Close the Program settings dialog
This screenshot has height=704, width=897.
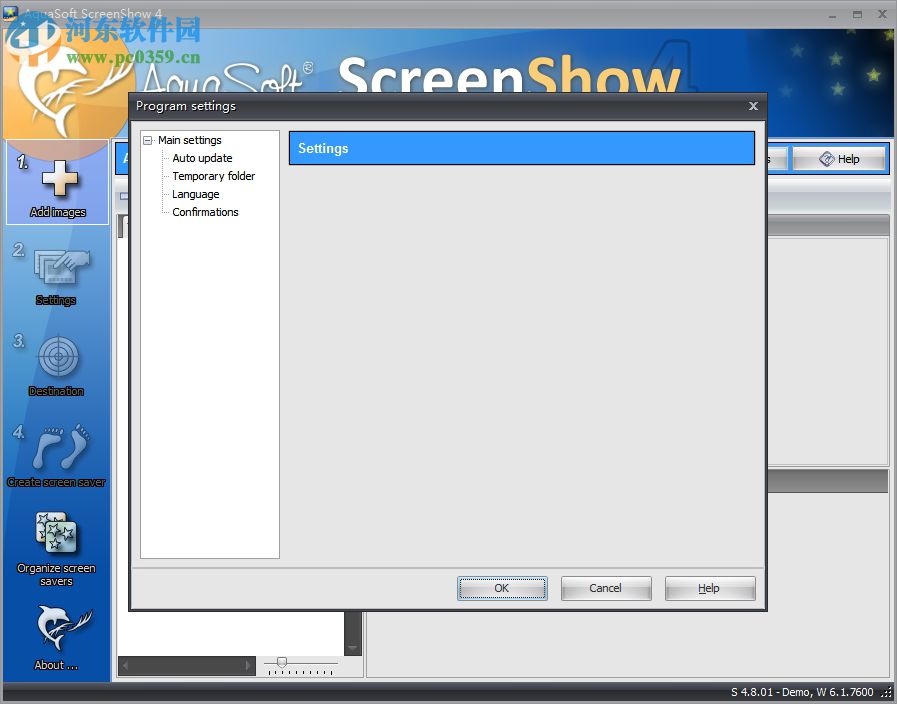752,106
